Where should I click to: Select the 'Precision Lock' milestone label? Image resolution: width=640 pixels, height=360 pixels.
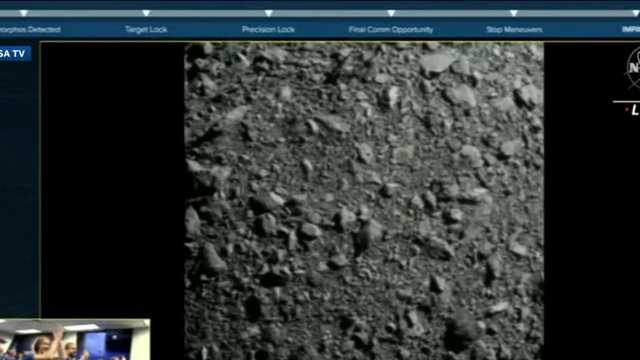268,29
